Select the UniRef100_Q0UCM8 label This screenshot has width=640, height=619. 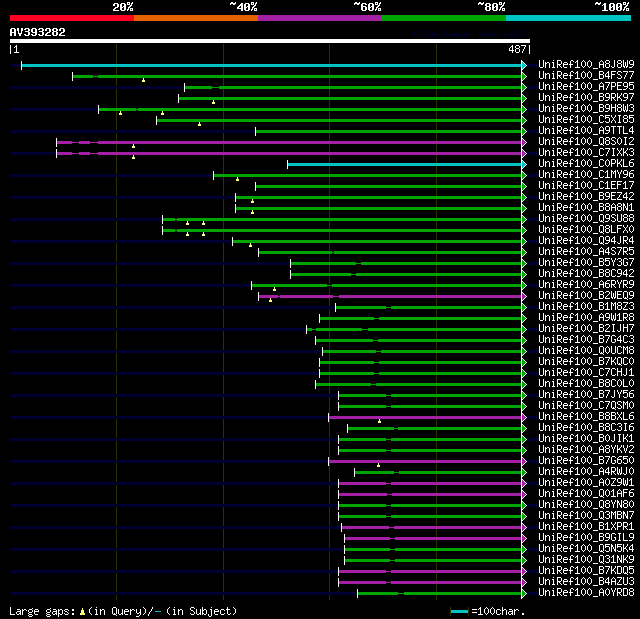(586, 351)
